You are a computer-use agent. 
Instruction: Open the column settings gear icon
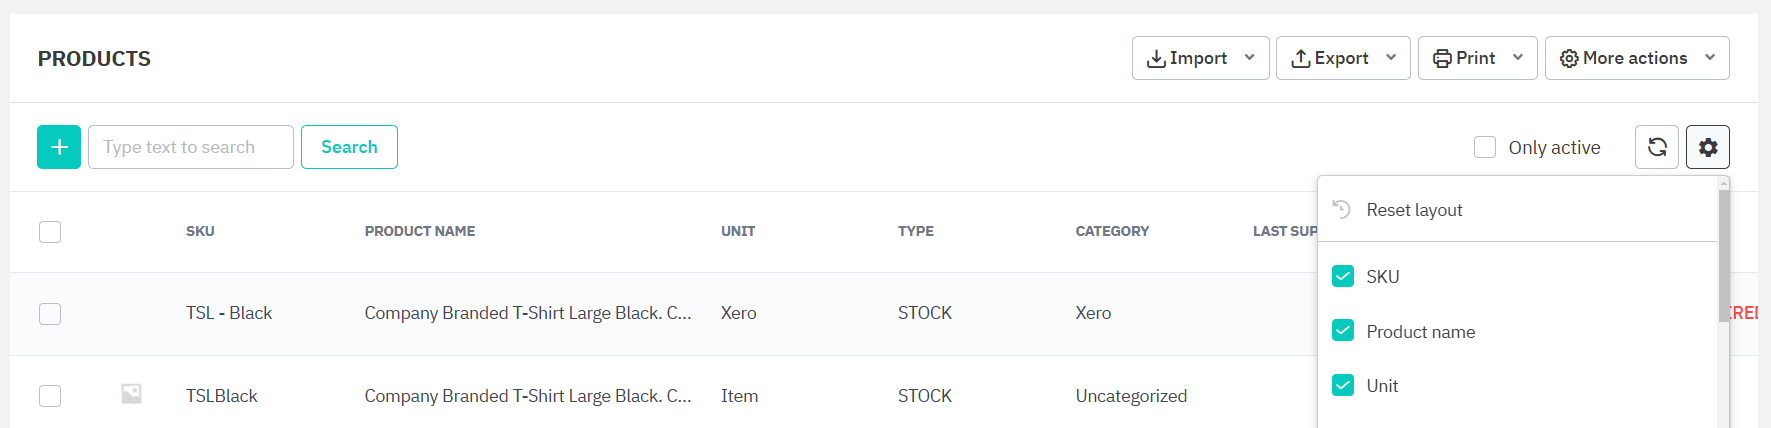(x=1708, y=147)
